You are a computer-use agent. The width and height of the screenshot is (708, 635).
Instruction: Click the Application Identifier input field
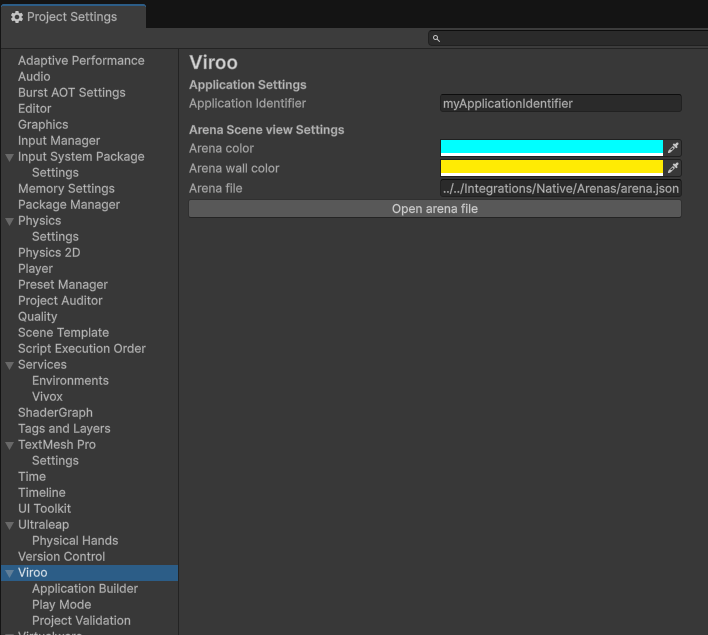click(x=560, y=103)
